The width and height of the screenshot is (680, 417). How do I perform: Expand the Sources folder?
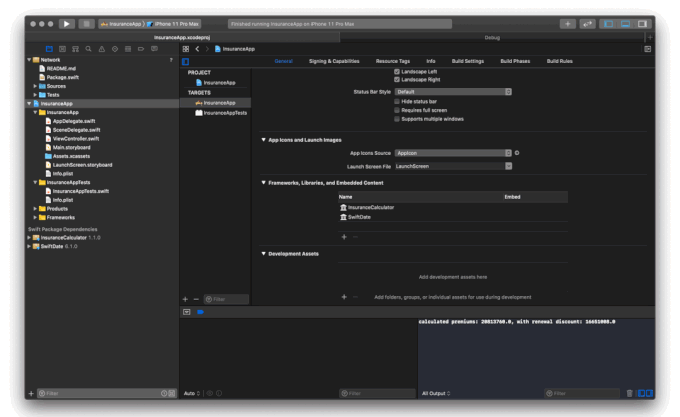(35, 86)
